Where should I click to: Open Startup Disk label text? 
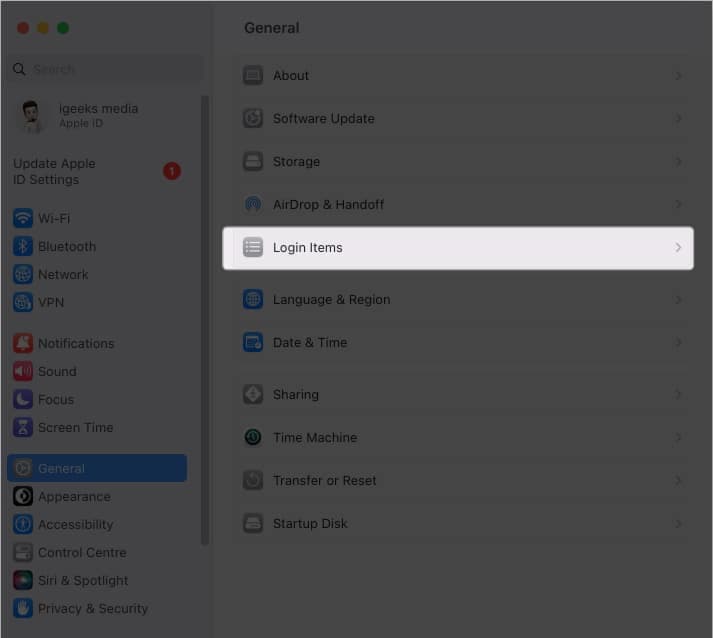[x=310, y=523]
